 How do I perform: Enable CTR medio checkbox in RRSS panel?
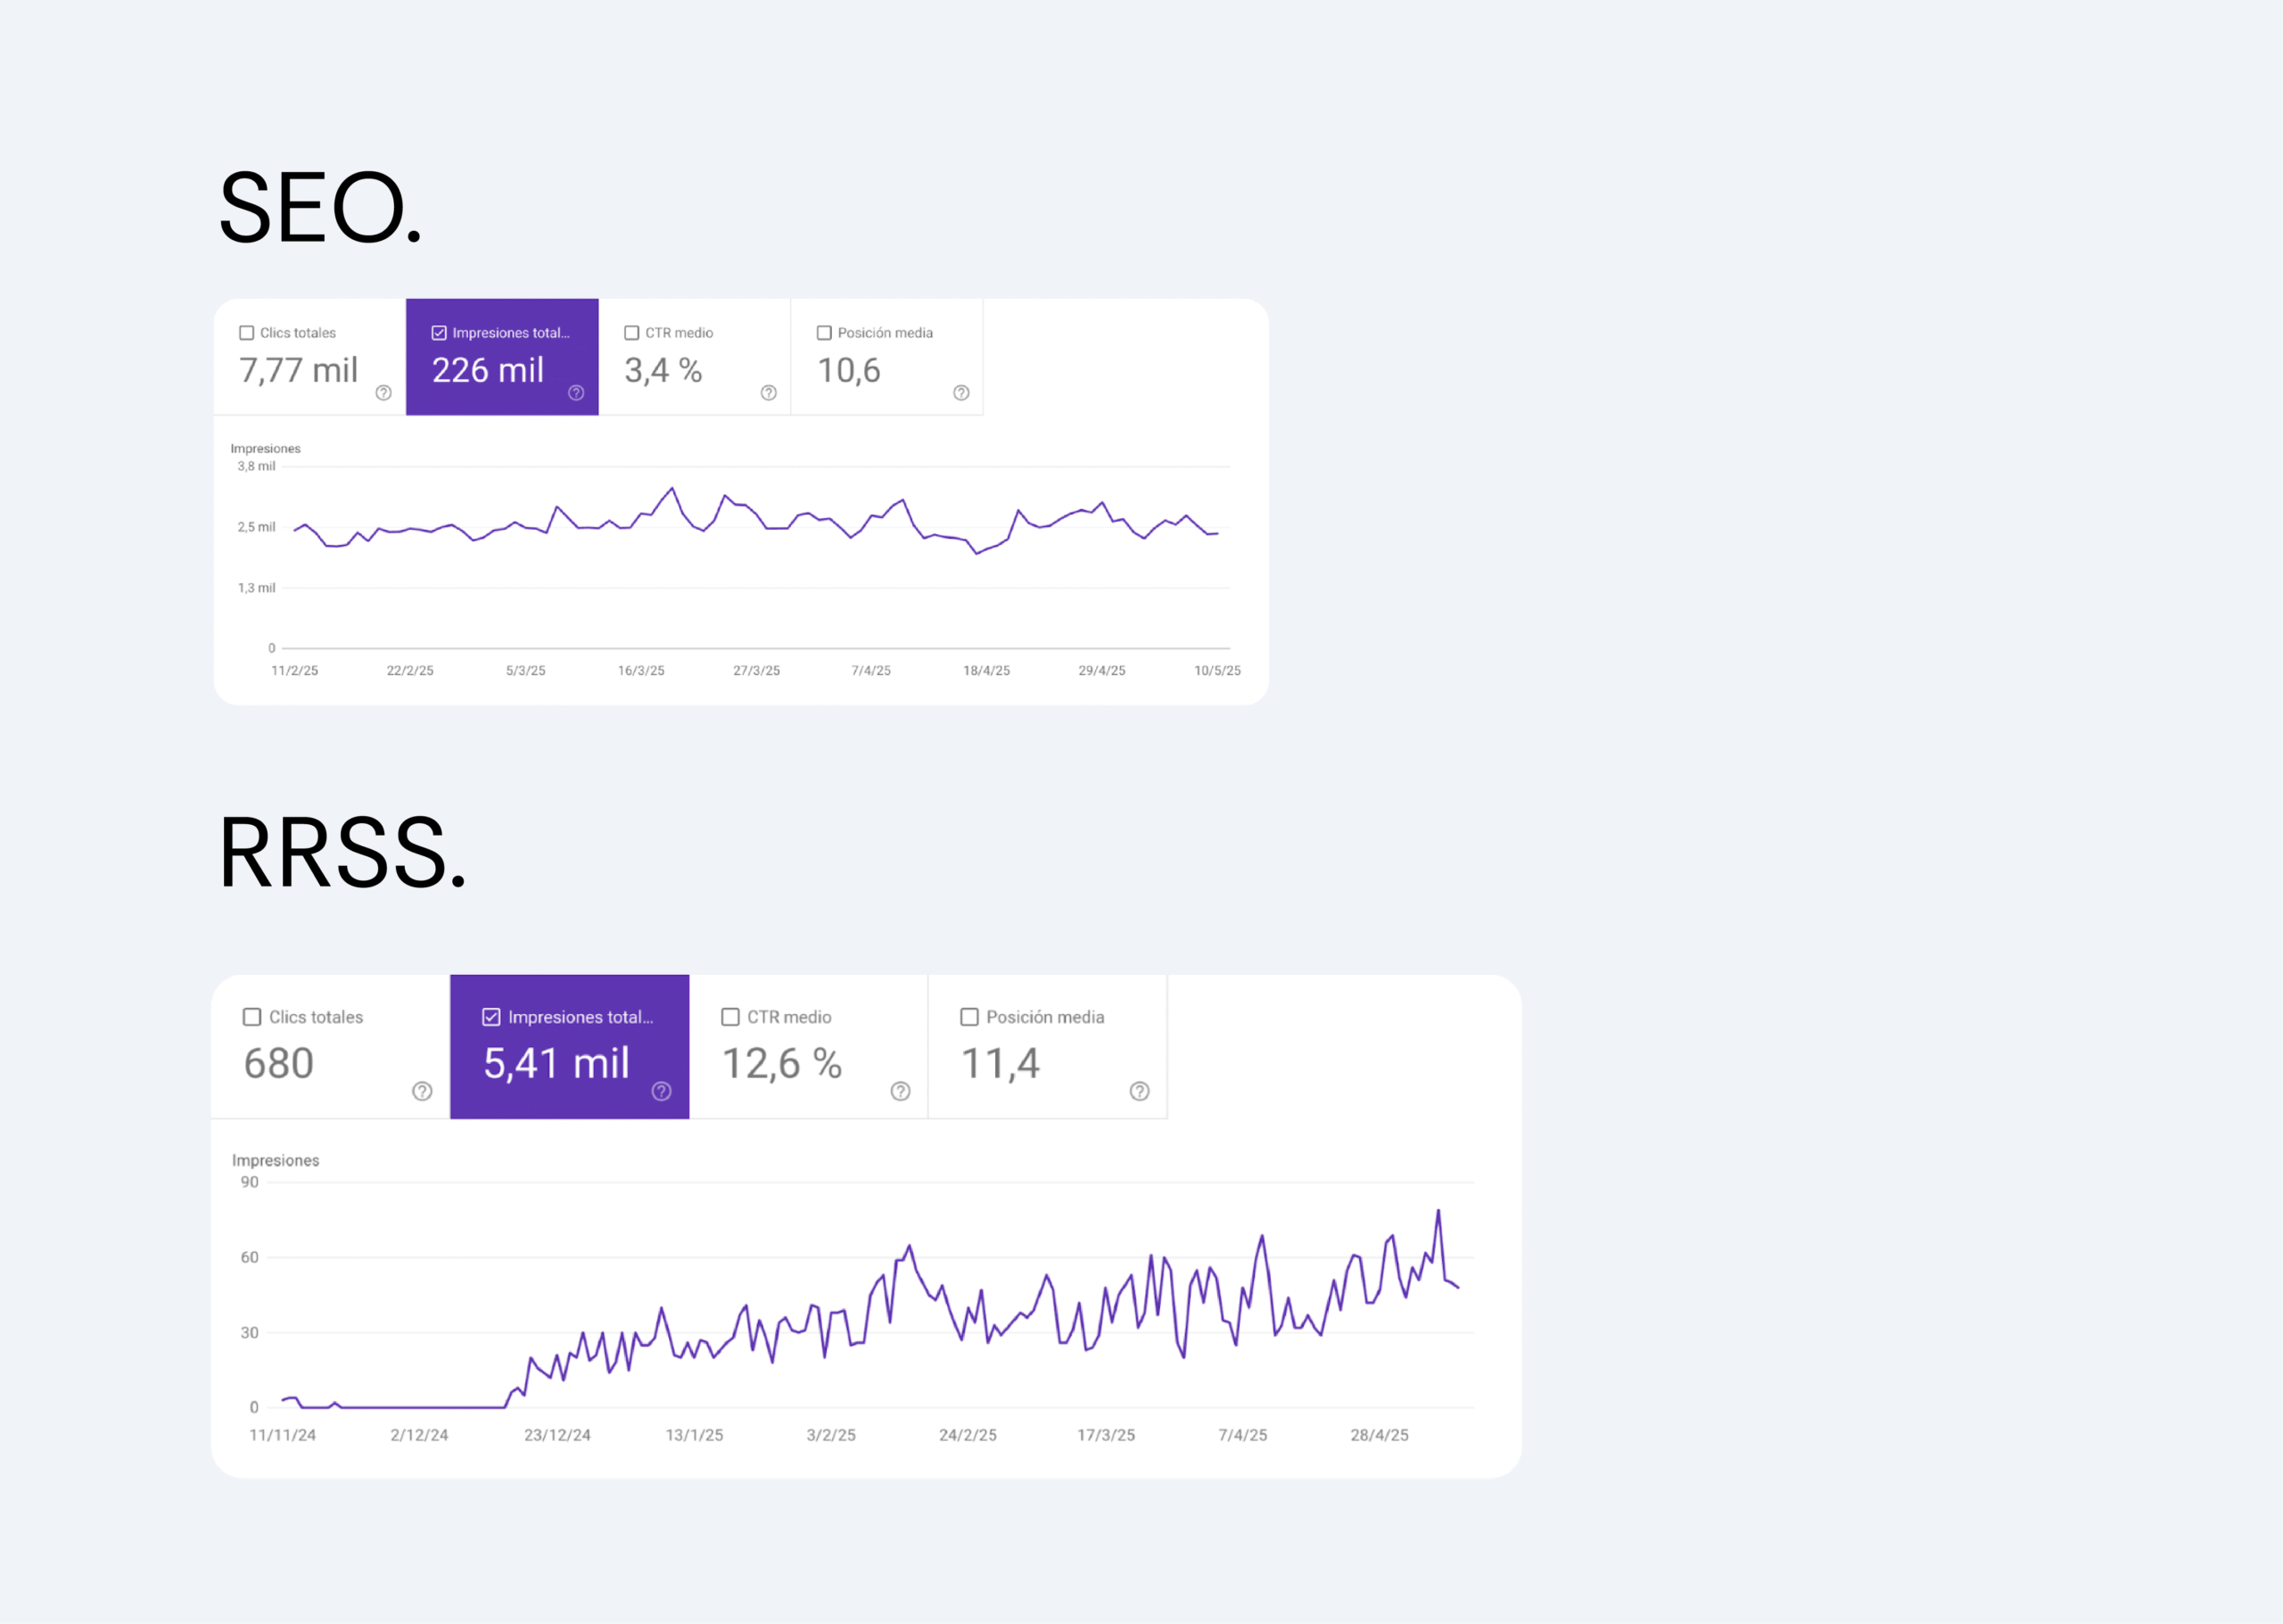[731, 1017]
